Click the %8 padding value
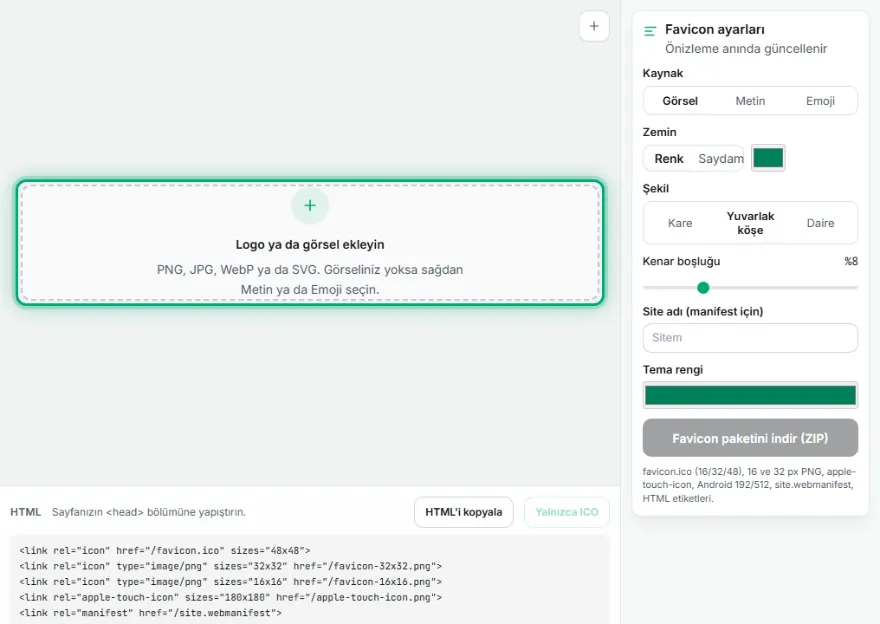The height and width of the screenshot is (624, 880). pos(851,261)
